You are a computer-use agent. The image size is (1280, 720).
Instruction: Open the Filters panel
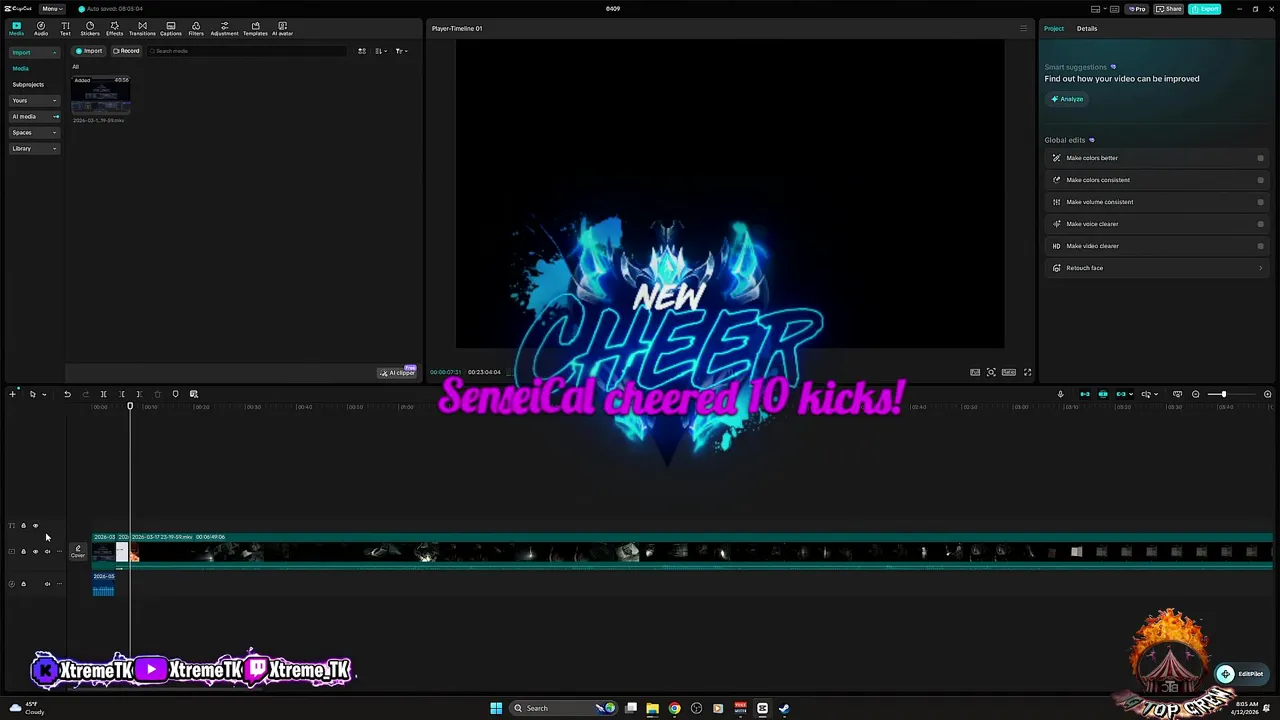(x=196, y=28)
